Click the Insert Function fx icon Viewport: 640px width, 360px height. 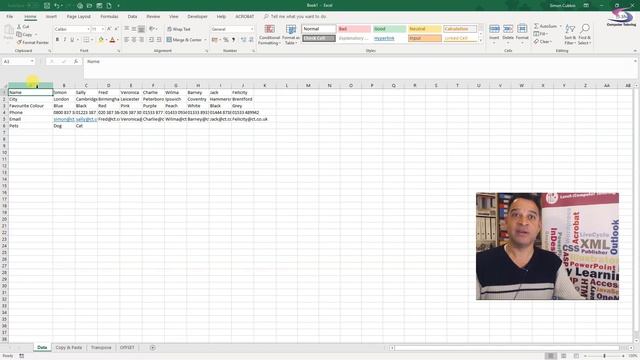click(76, 61)
